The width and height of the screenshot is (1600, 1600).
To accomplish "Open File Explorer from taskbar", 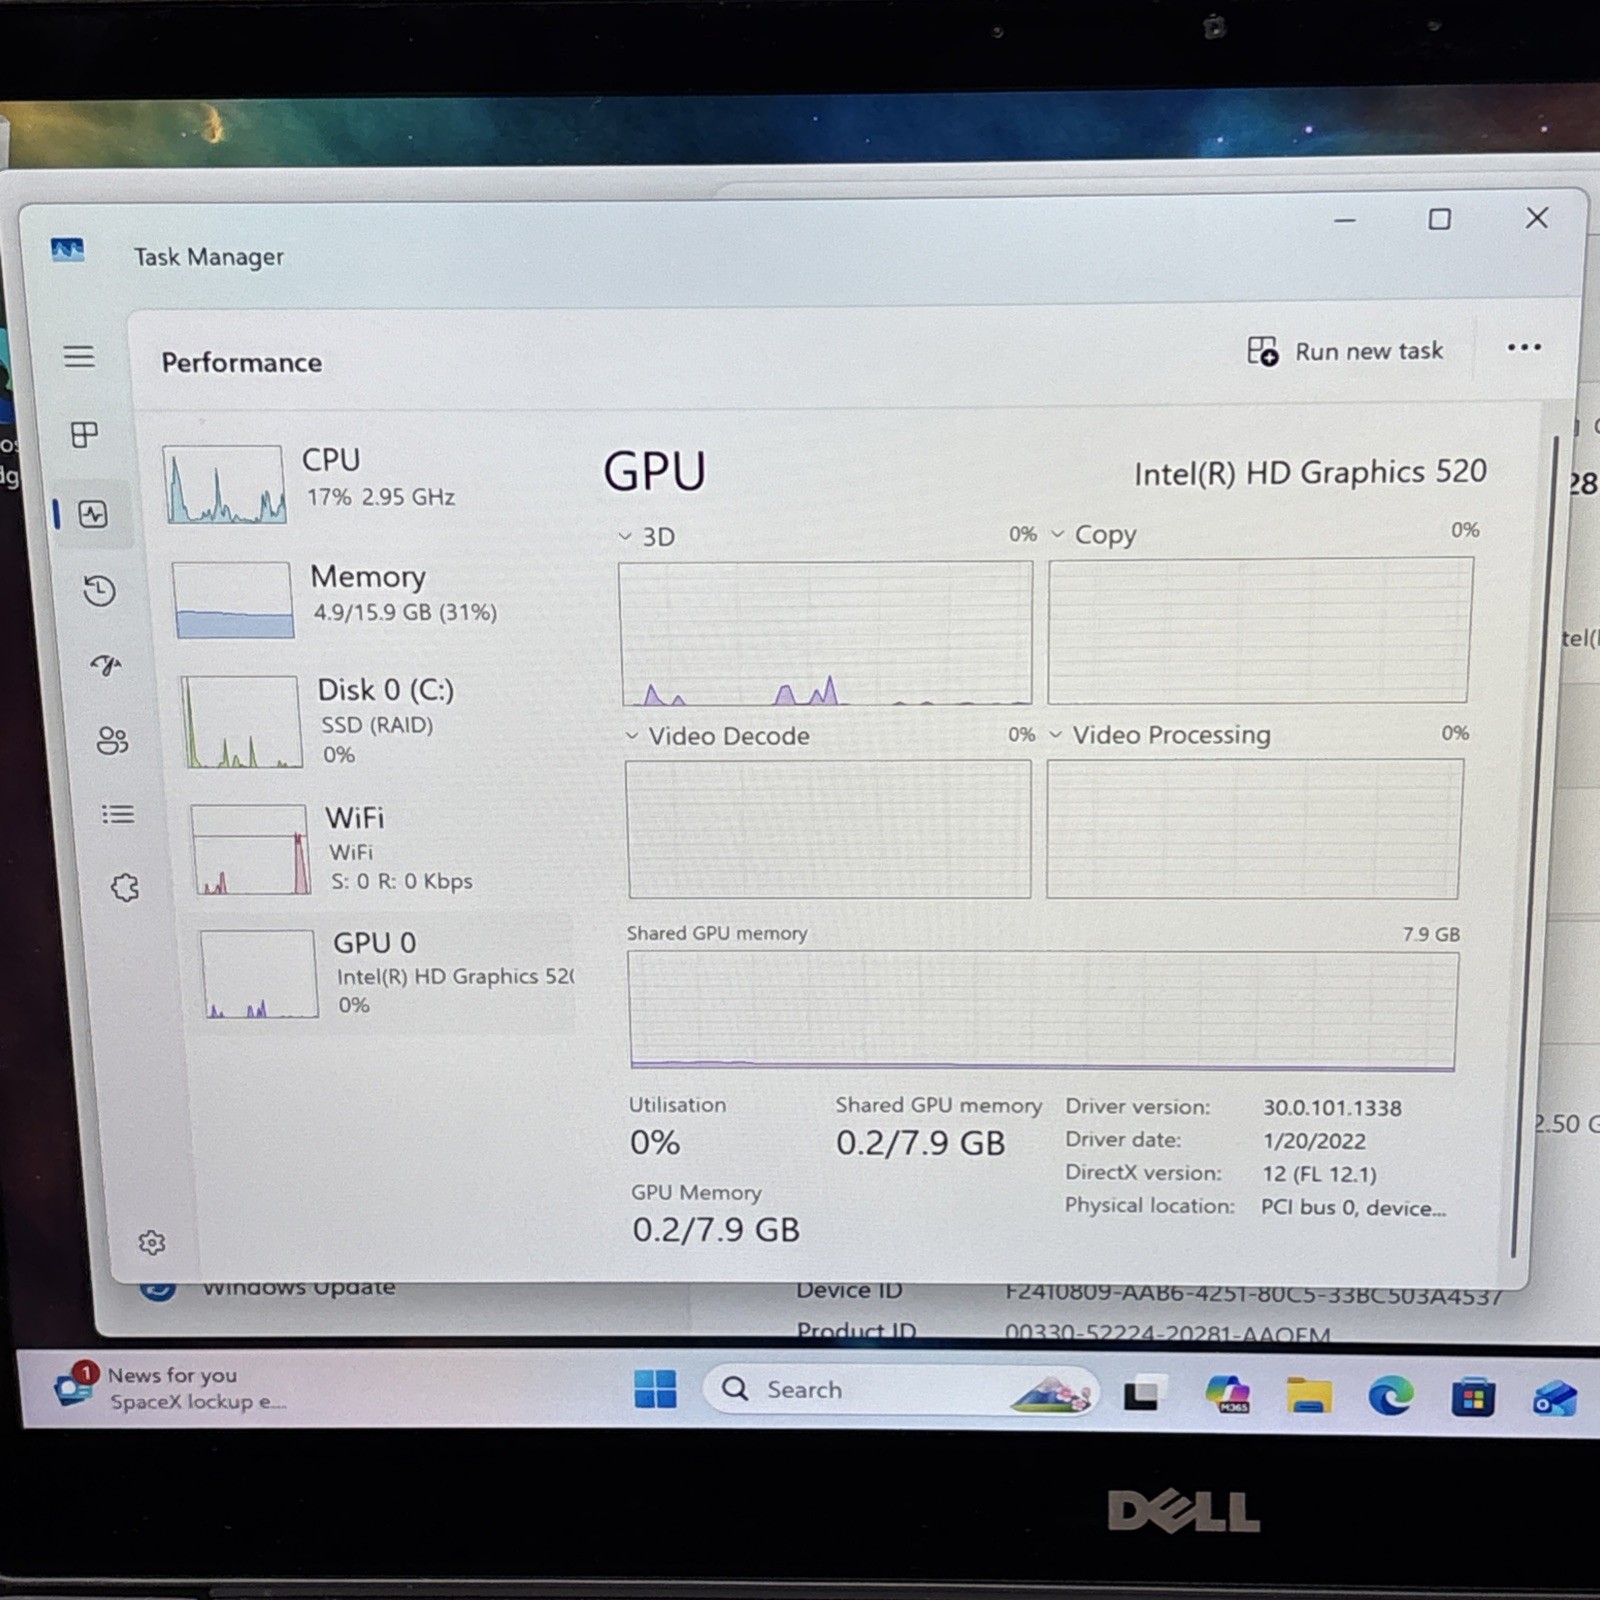I will tap(1309, 1395).
